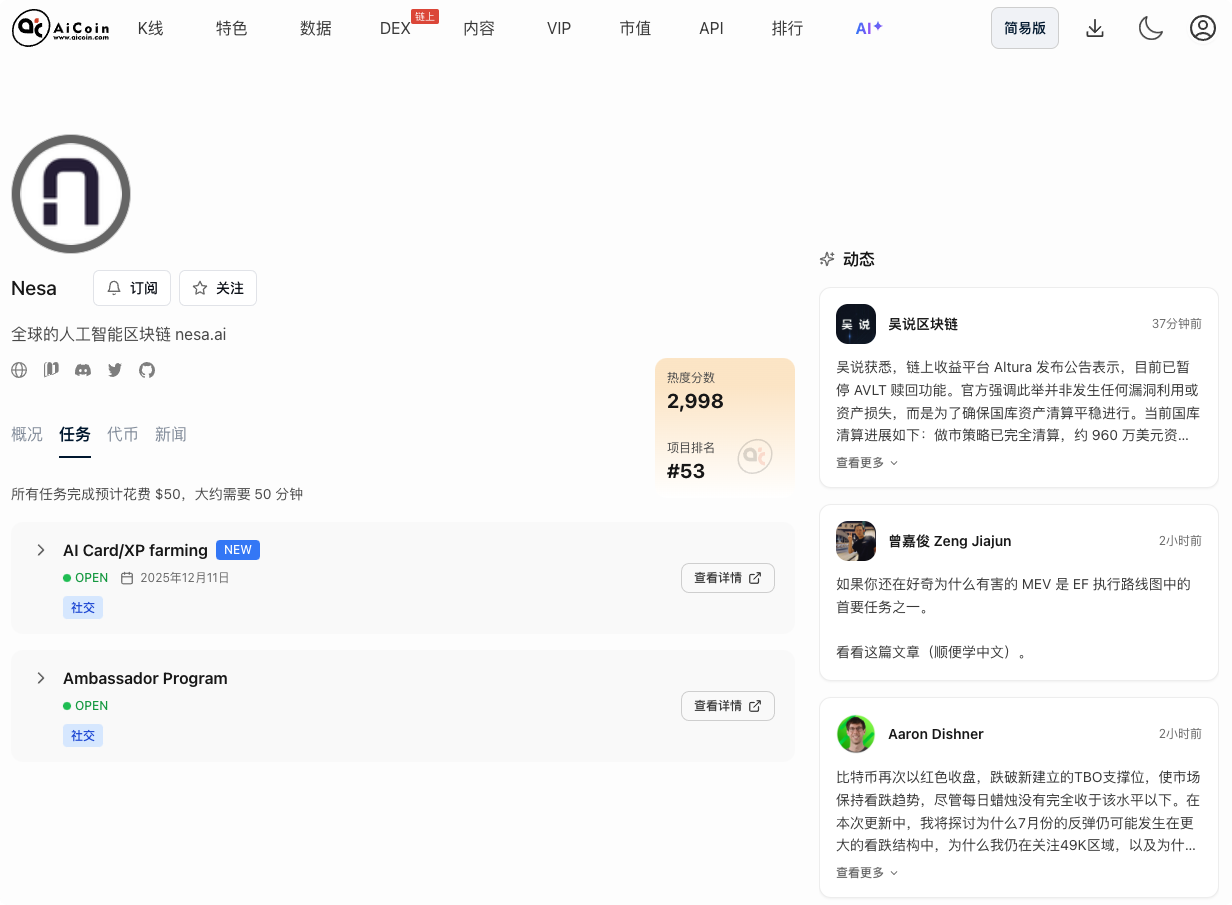Click the Nesa project logo
1232x905 pixels.
(71, 193)
